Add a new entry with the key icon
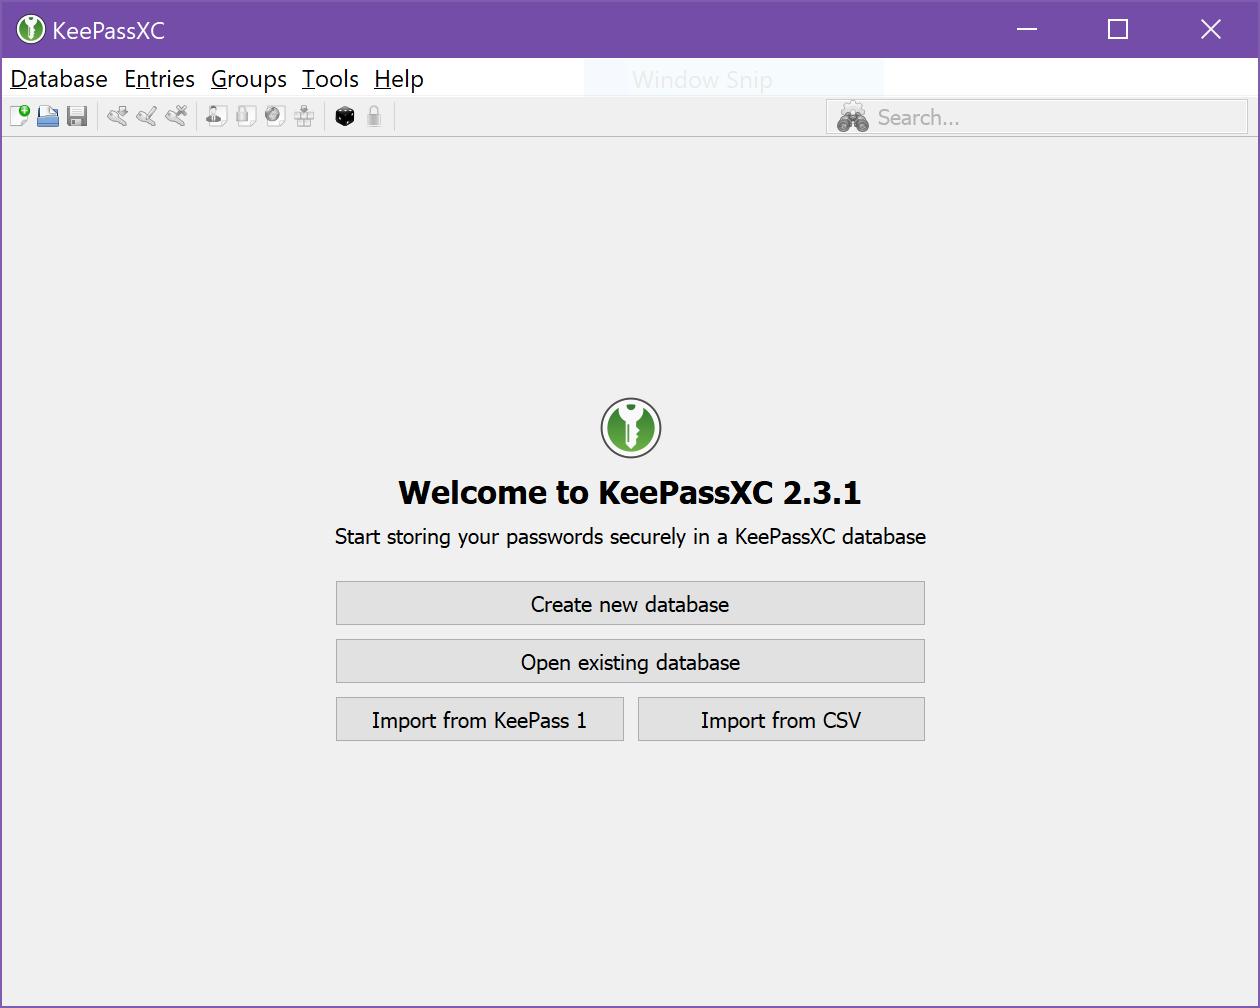This screenshot has height=1008, width=1260. [x=117, y=116]
